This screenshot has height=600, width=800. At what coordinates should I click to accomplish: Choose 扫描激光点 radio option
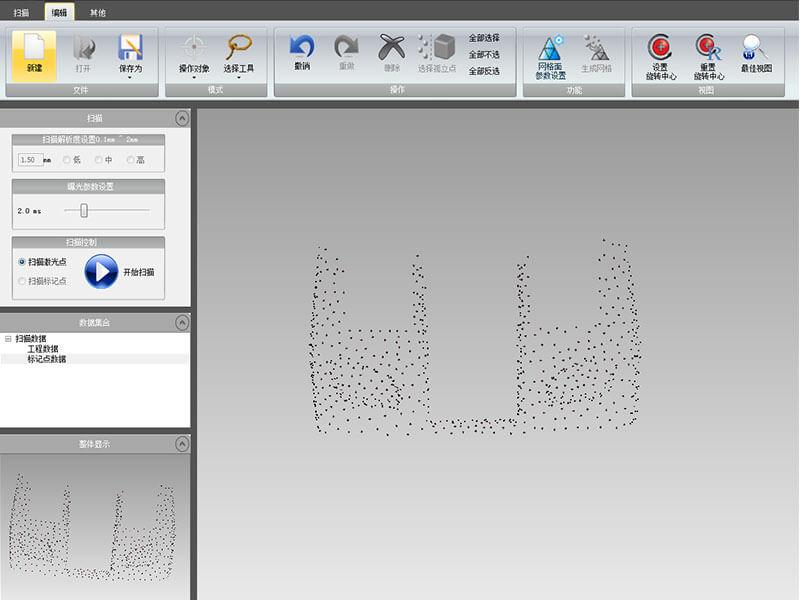click(x=22, y=261)
